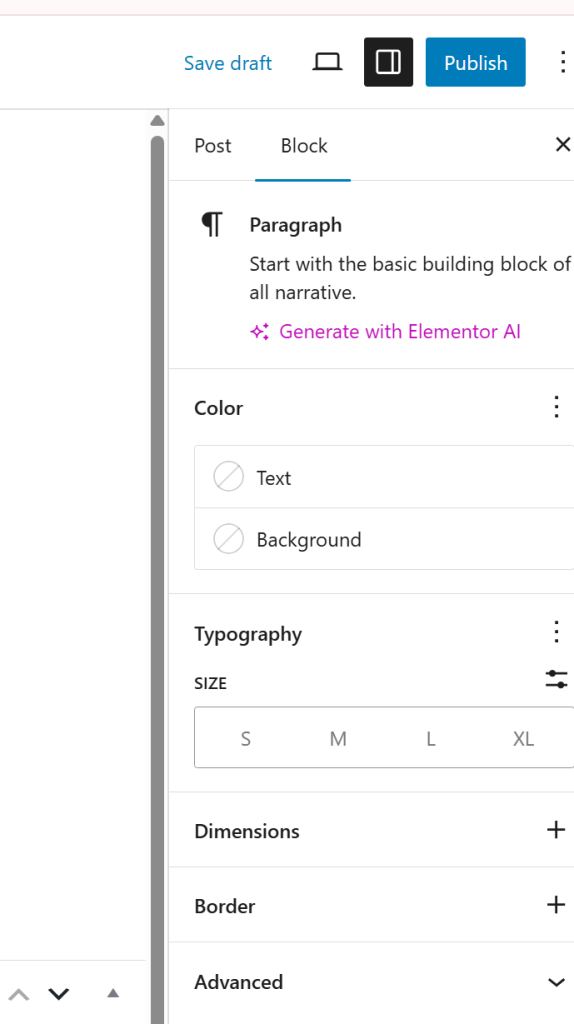Choose the XL font size option
The height and width of the screenshot is (1024, 574).
(x=523, y=739)
